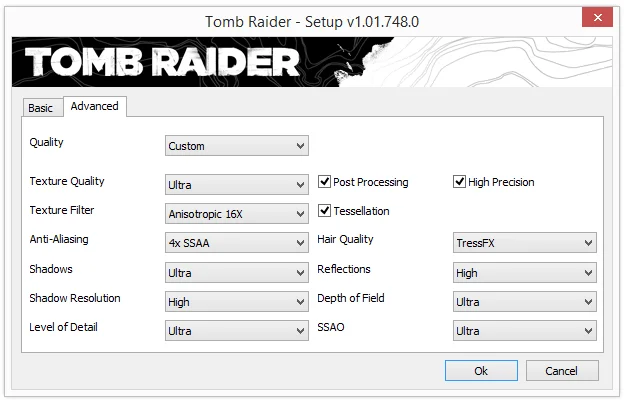Open the Texture Filter combo box

(237, 214)
